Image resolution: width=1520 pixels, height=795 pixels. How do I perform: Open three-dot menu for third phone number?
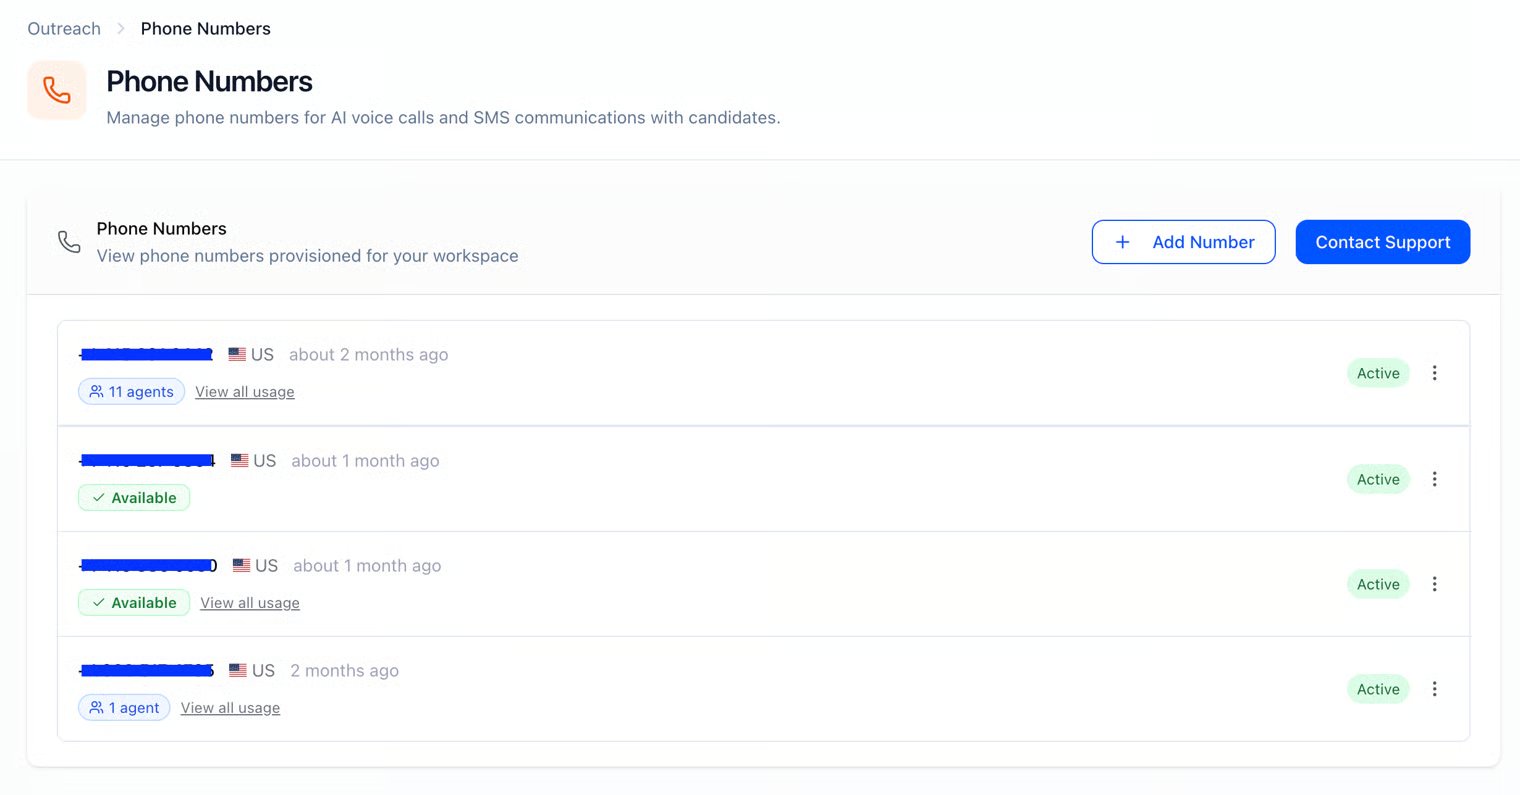pos(1434,584)
